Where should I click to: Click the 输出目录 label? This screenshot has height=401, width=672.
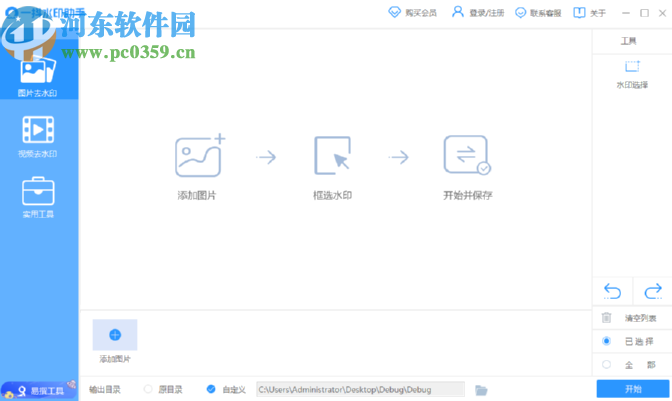(105, 389)
